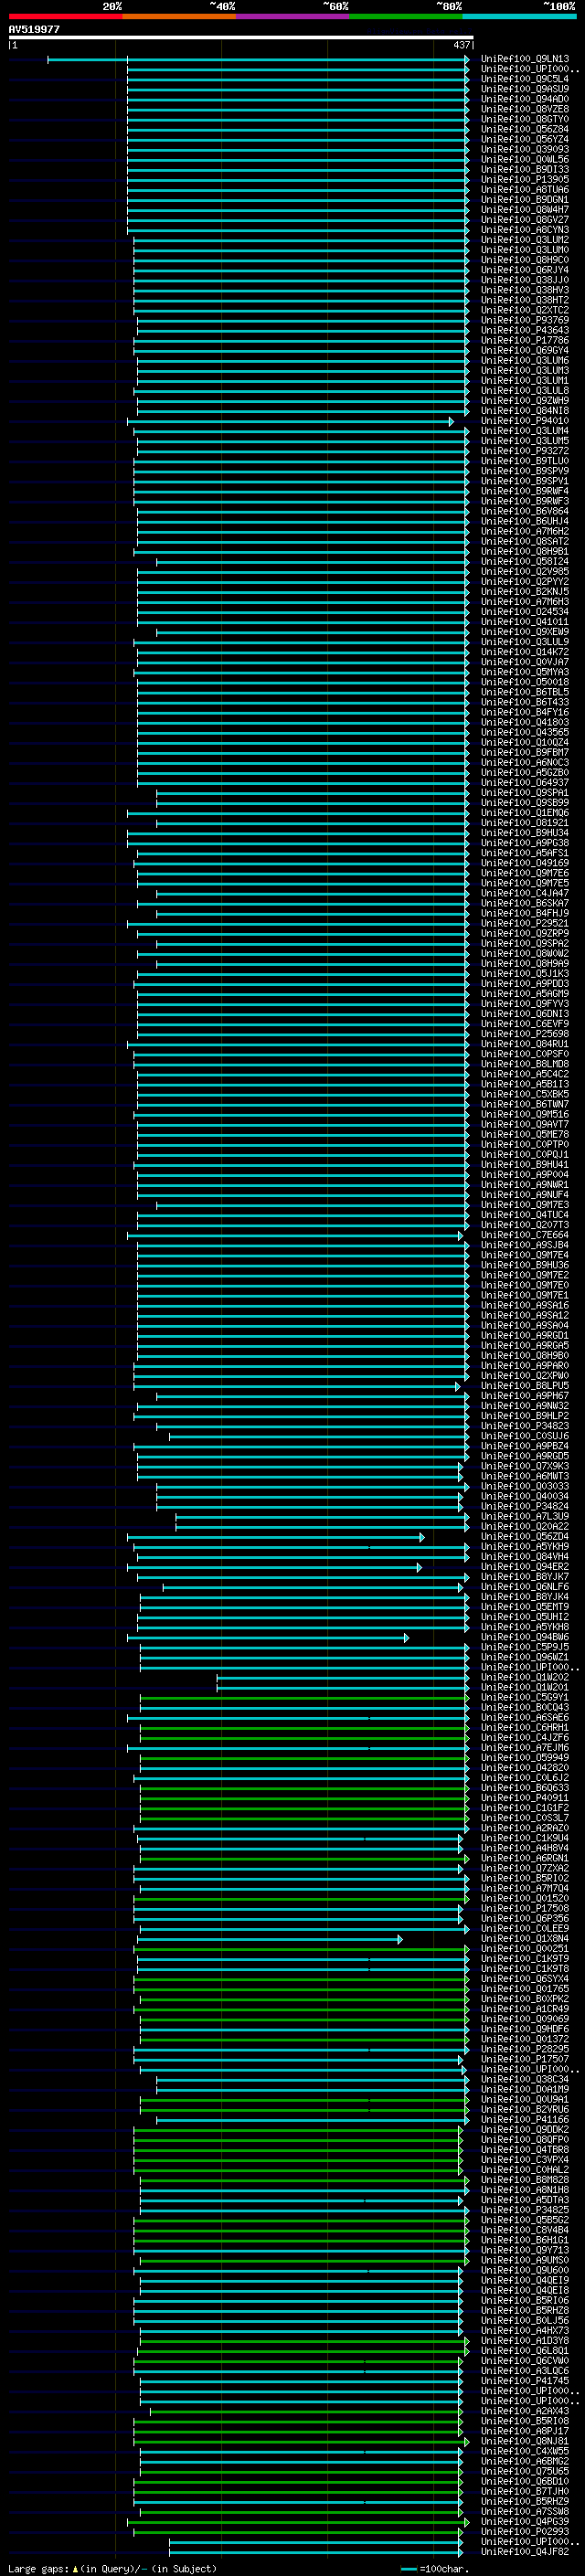The width and height of the screenshot is (585, 2576).
Task: Select hit UniRef100_Q94ER2
Action: (525, 1567)
